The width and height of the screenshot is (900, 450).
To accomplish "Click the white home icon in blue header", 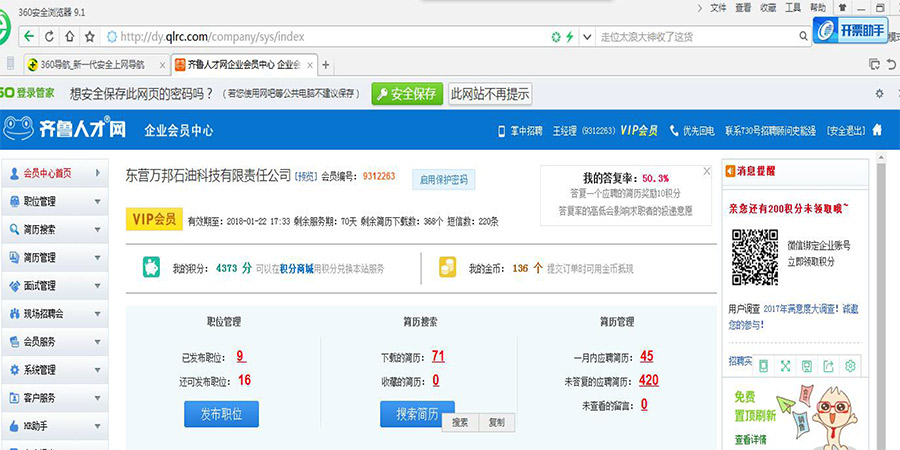I will 877,130.
